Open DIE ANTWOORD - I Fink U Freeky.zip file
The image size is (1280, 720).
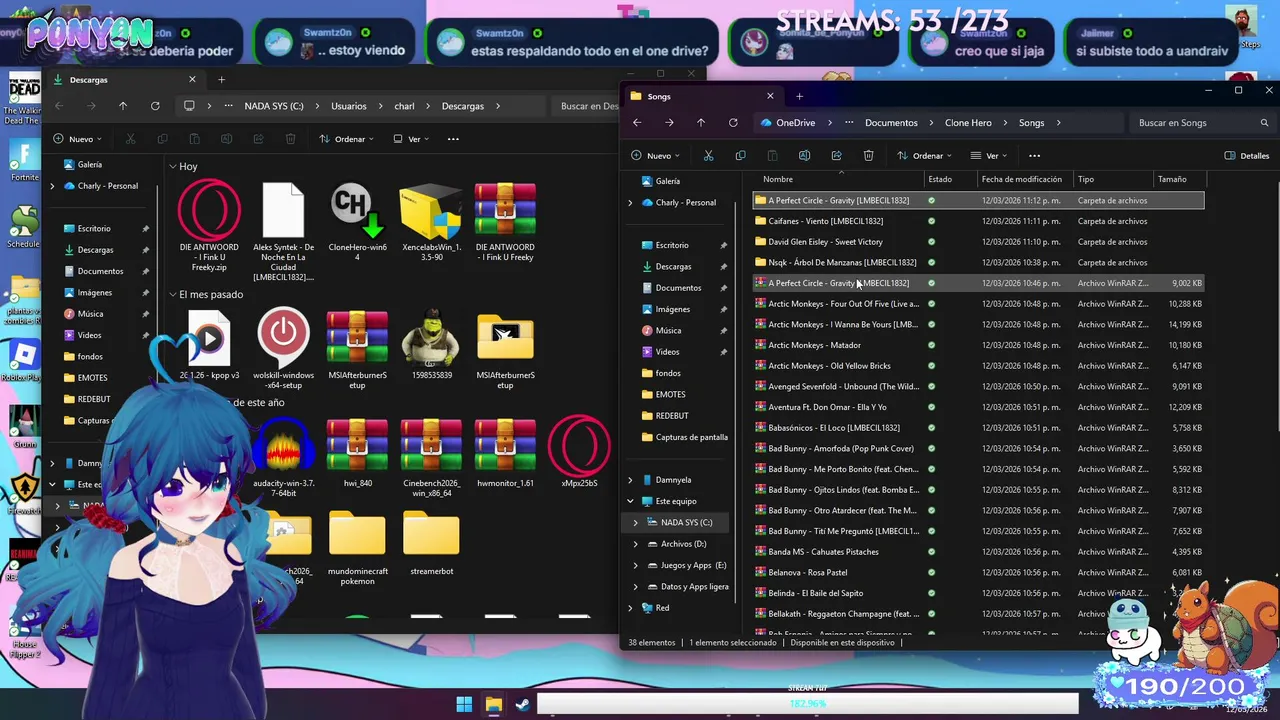pyautogui.click(x=209, y=224)
